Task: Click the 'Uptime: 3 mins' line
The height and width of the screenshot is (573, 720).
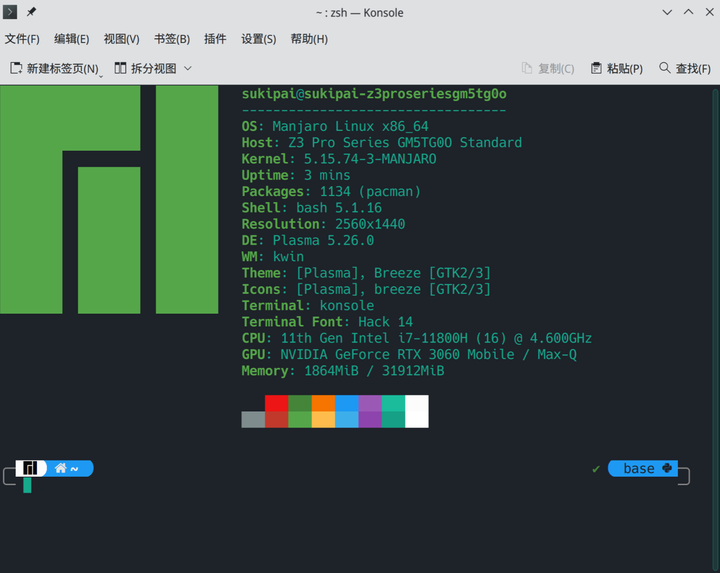Action: (296, 175)
